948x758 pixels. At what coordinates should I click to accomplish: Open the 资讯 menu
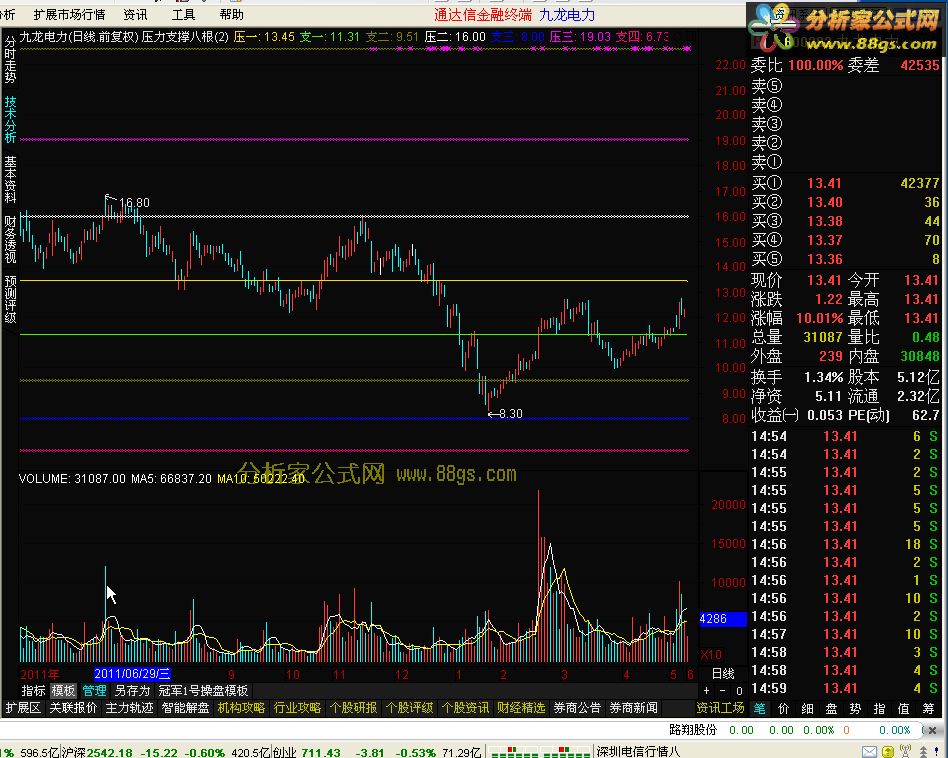point(135,15)
